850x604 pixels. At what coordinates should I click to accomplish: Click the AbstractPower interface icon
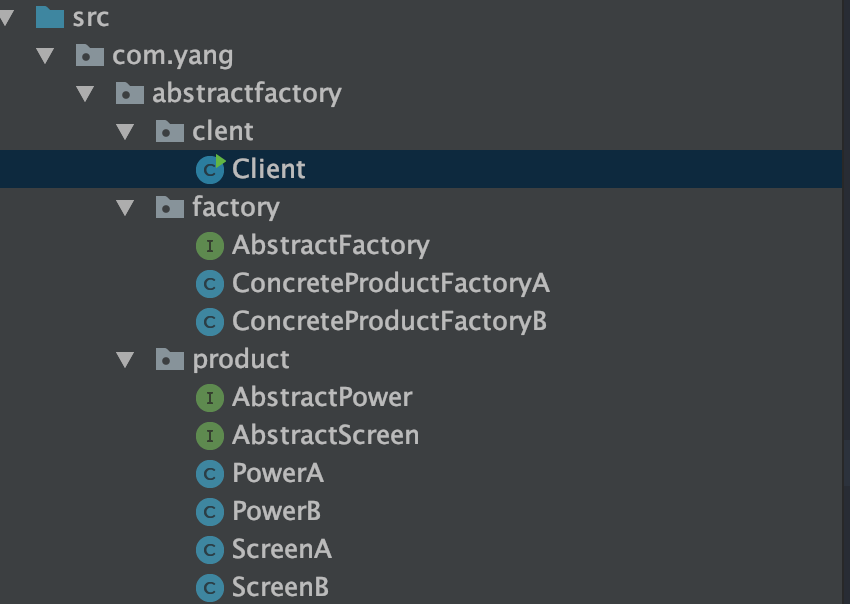[210, 397]
